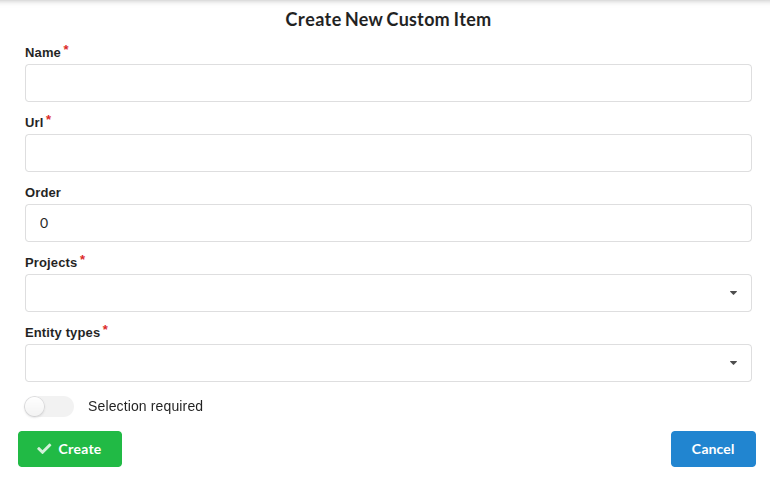This screenshot has width=770, height=482.
Task: Click the "Projects" field label
Action: [x=51, y=262]
